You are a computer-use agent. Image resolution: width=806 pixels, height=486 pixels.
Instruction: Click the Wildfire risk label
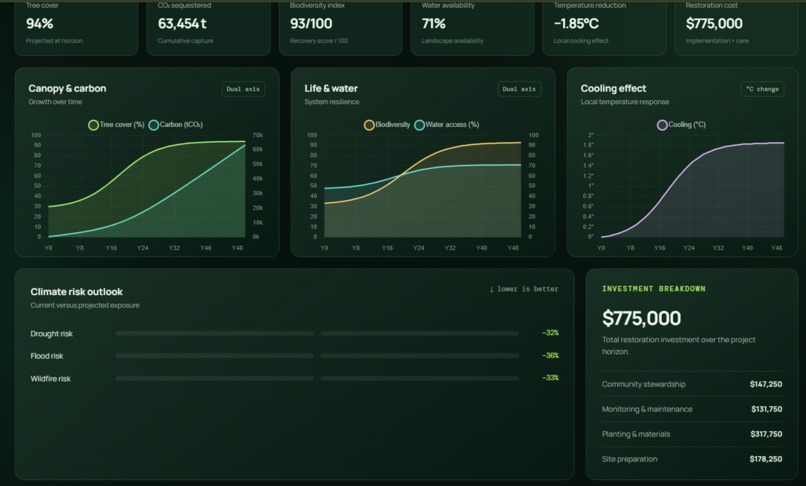tap(50, 379)
